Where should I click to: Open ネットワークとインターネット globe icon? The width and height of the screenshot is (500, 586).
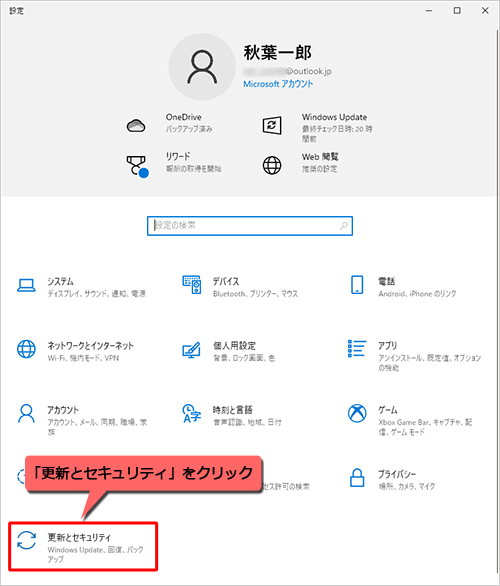pyautogui.click(x=27, y=349)
